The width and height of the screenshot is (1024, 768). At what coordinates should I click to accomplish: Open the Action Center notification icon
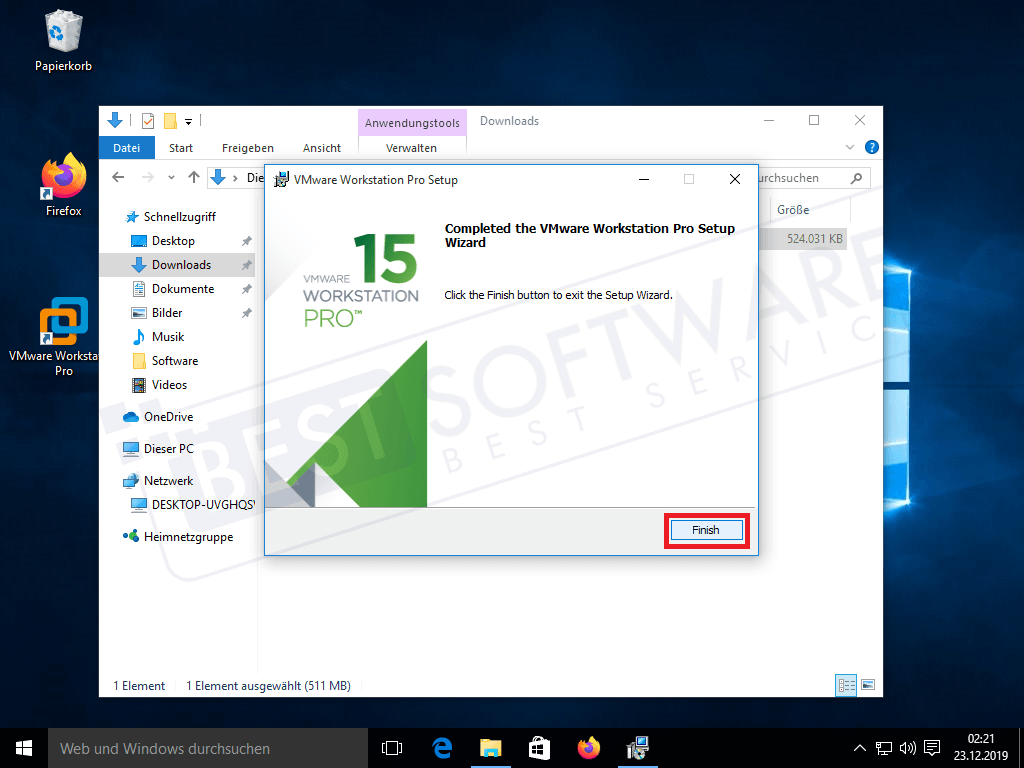(932, 747)
